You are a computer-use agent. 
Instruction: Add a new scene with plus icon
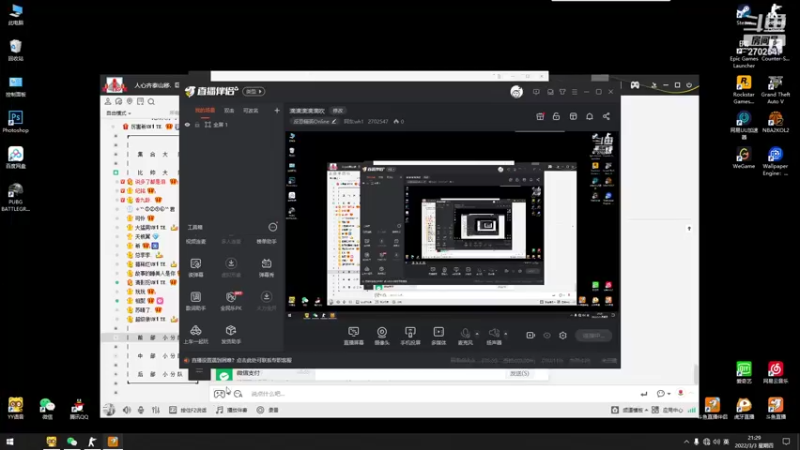(277, 110)
